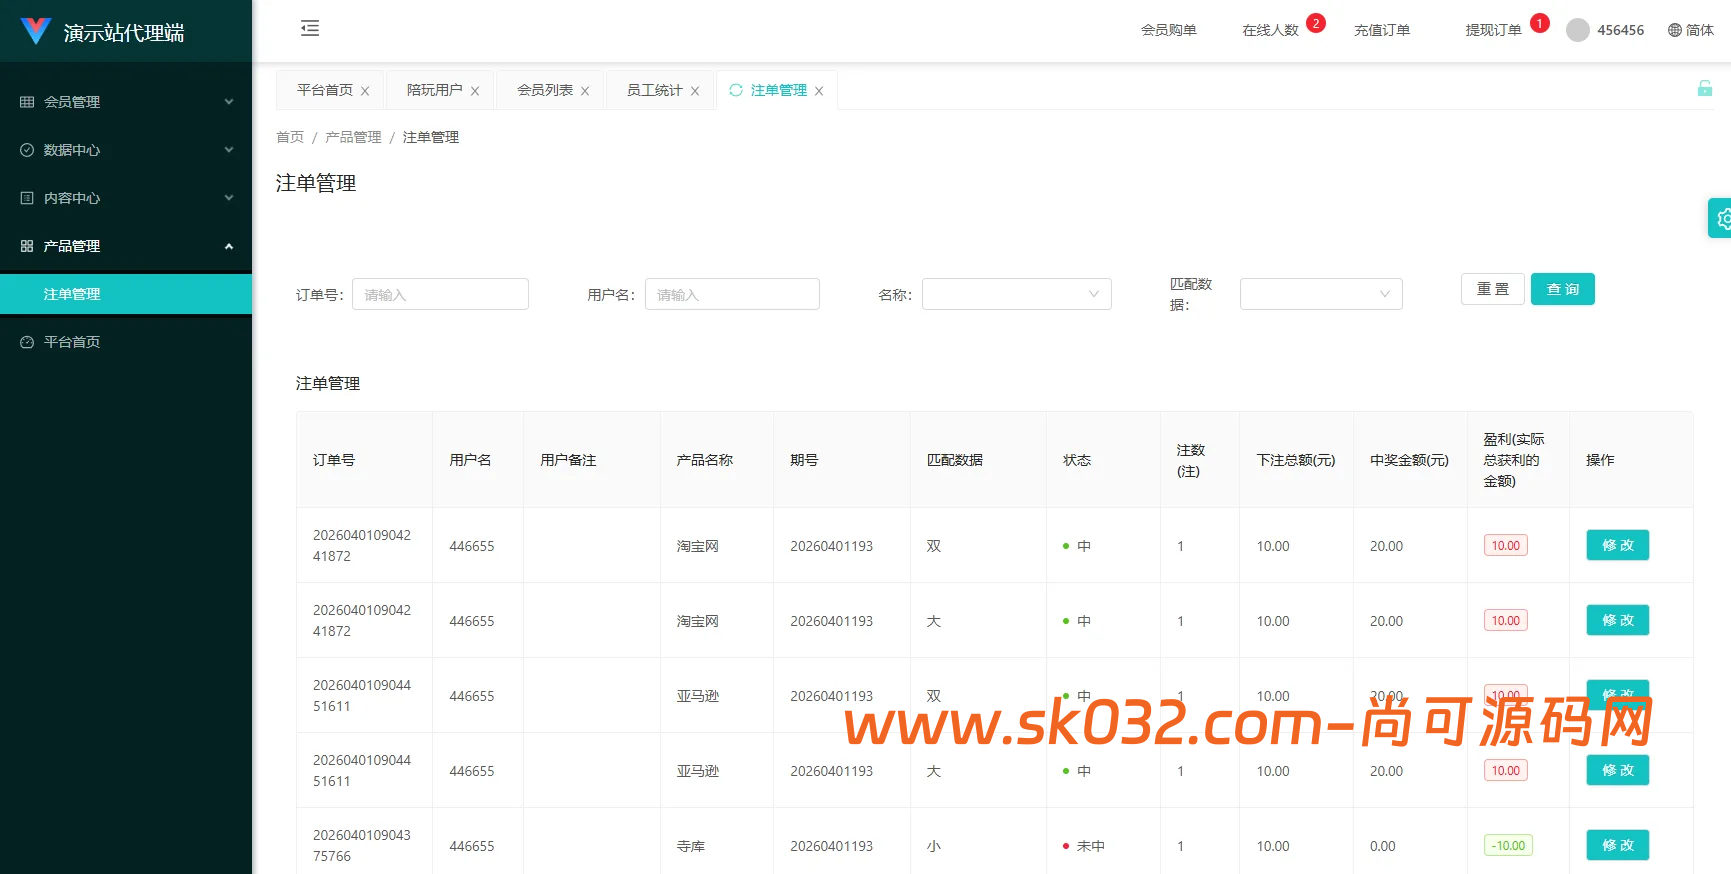1731x874 pixels.
Task: Click the 重置 button
Action: [1493, 289]
